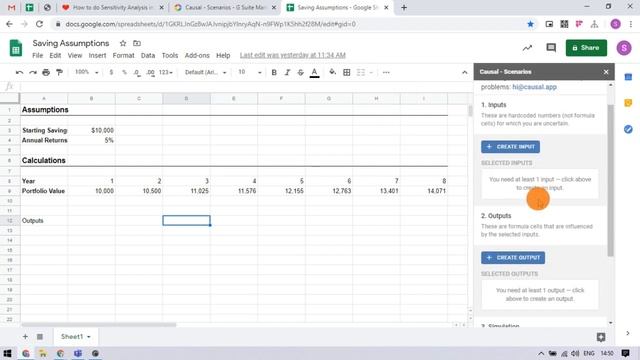
Task: Open the Data menu
Action: coord(148,56)
